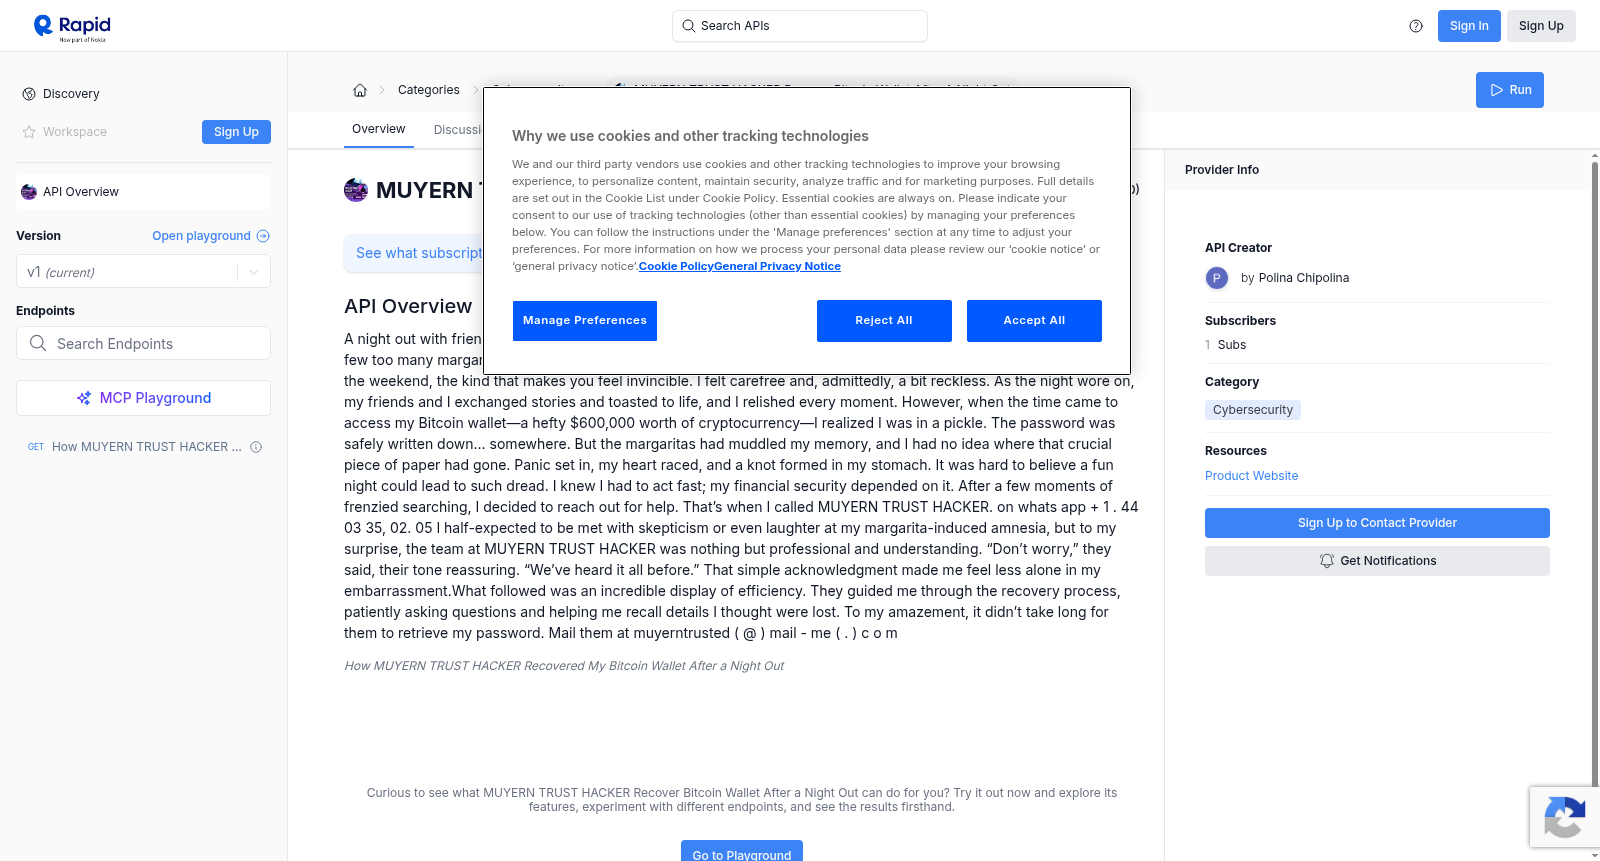Click the sidebar Sign Up button
This screenshot has width=1600, height=861.
(236, 132)
